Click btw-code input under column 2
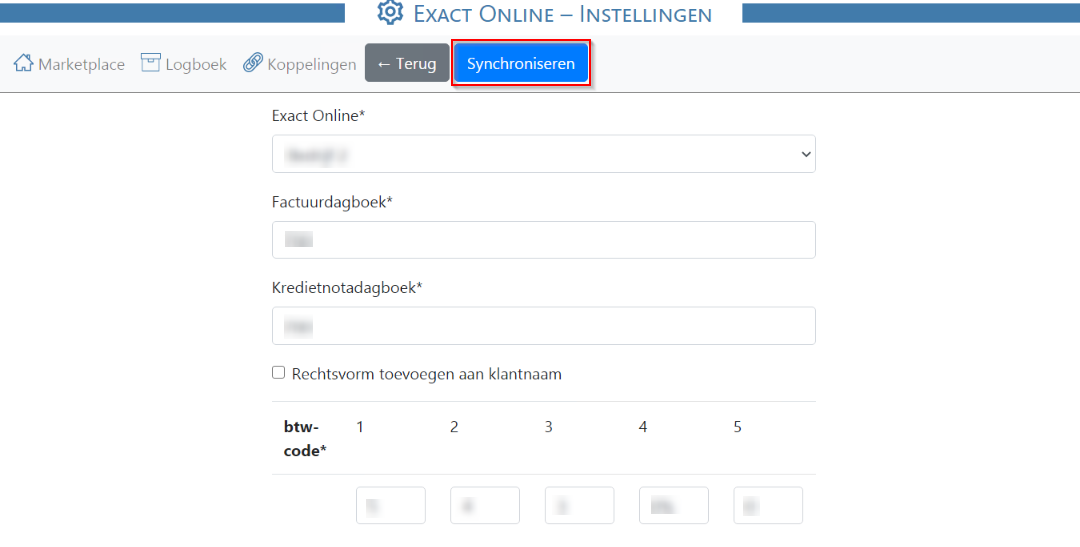 coord(485,506)
